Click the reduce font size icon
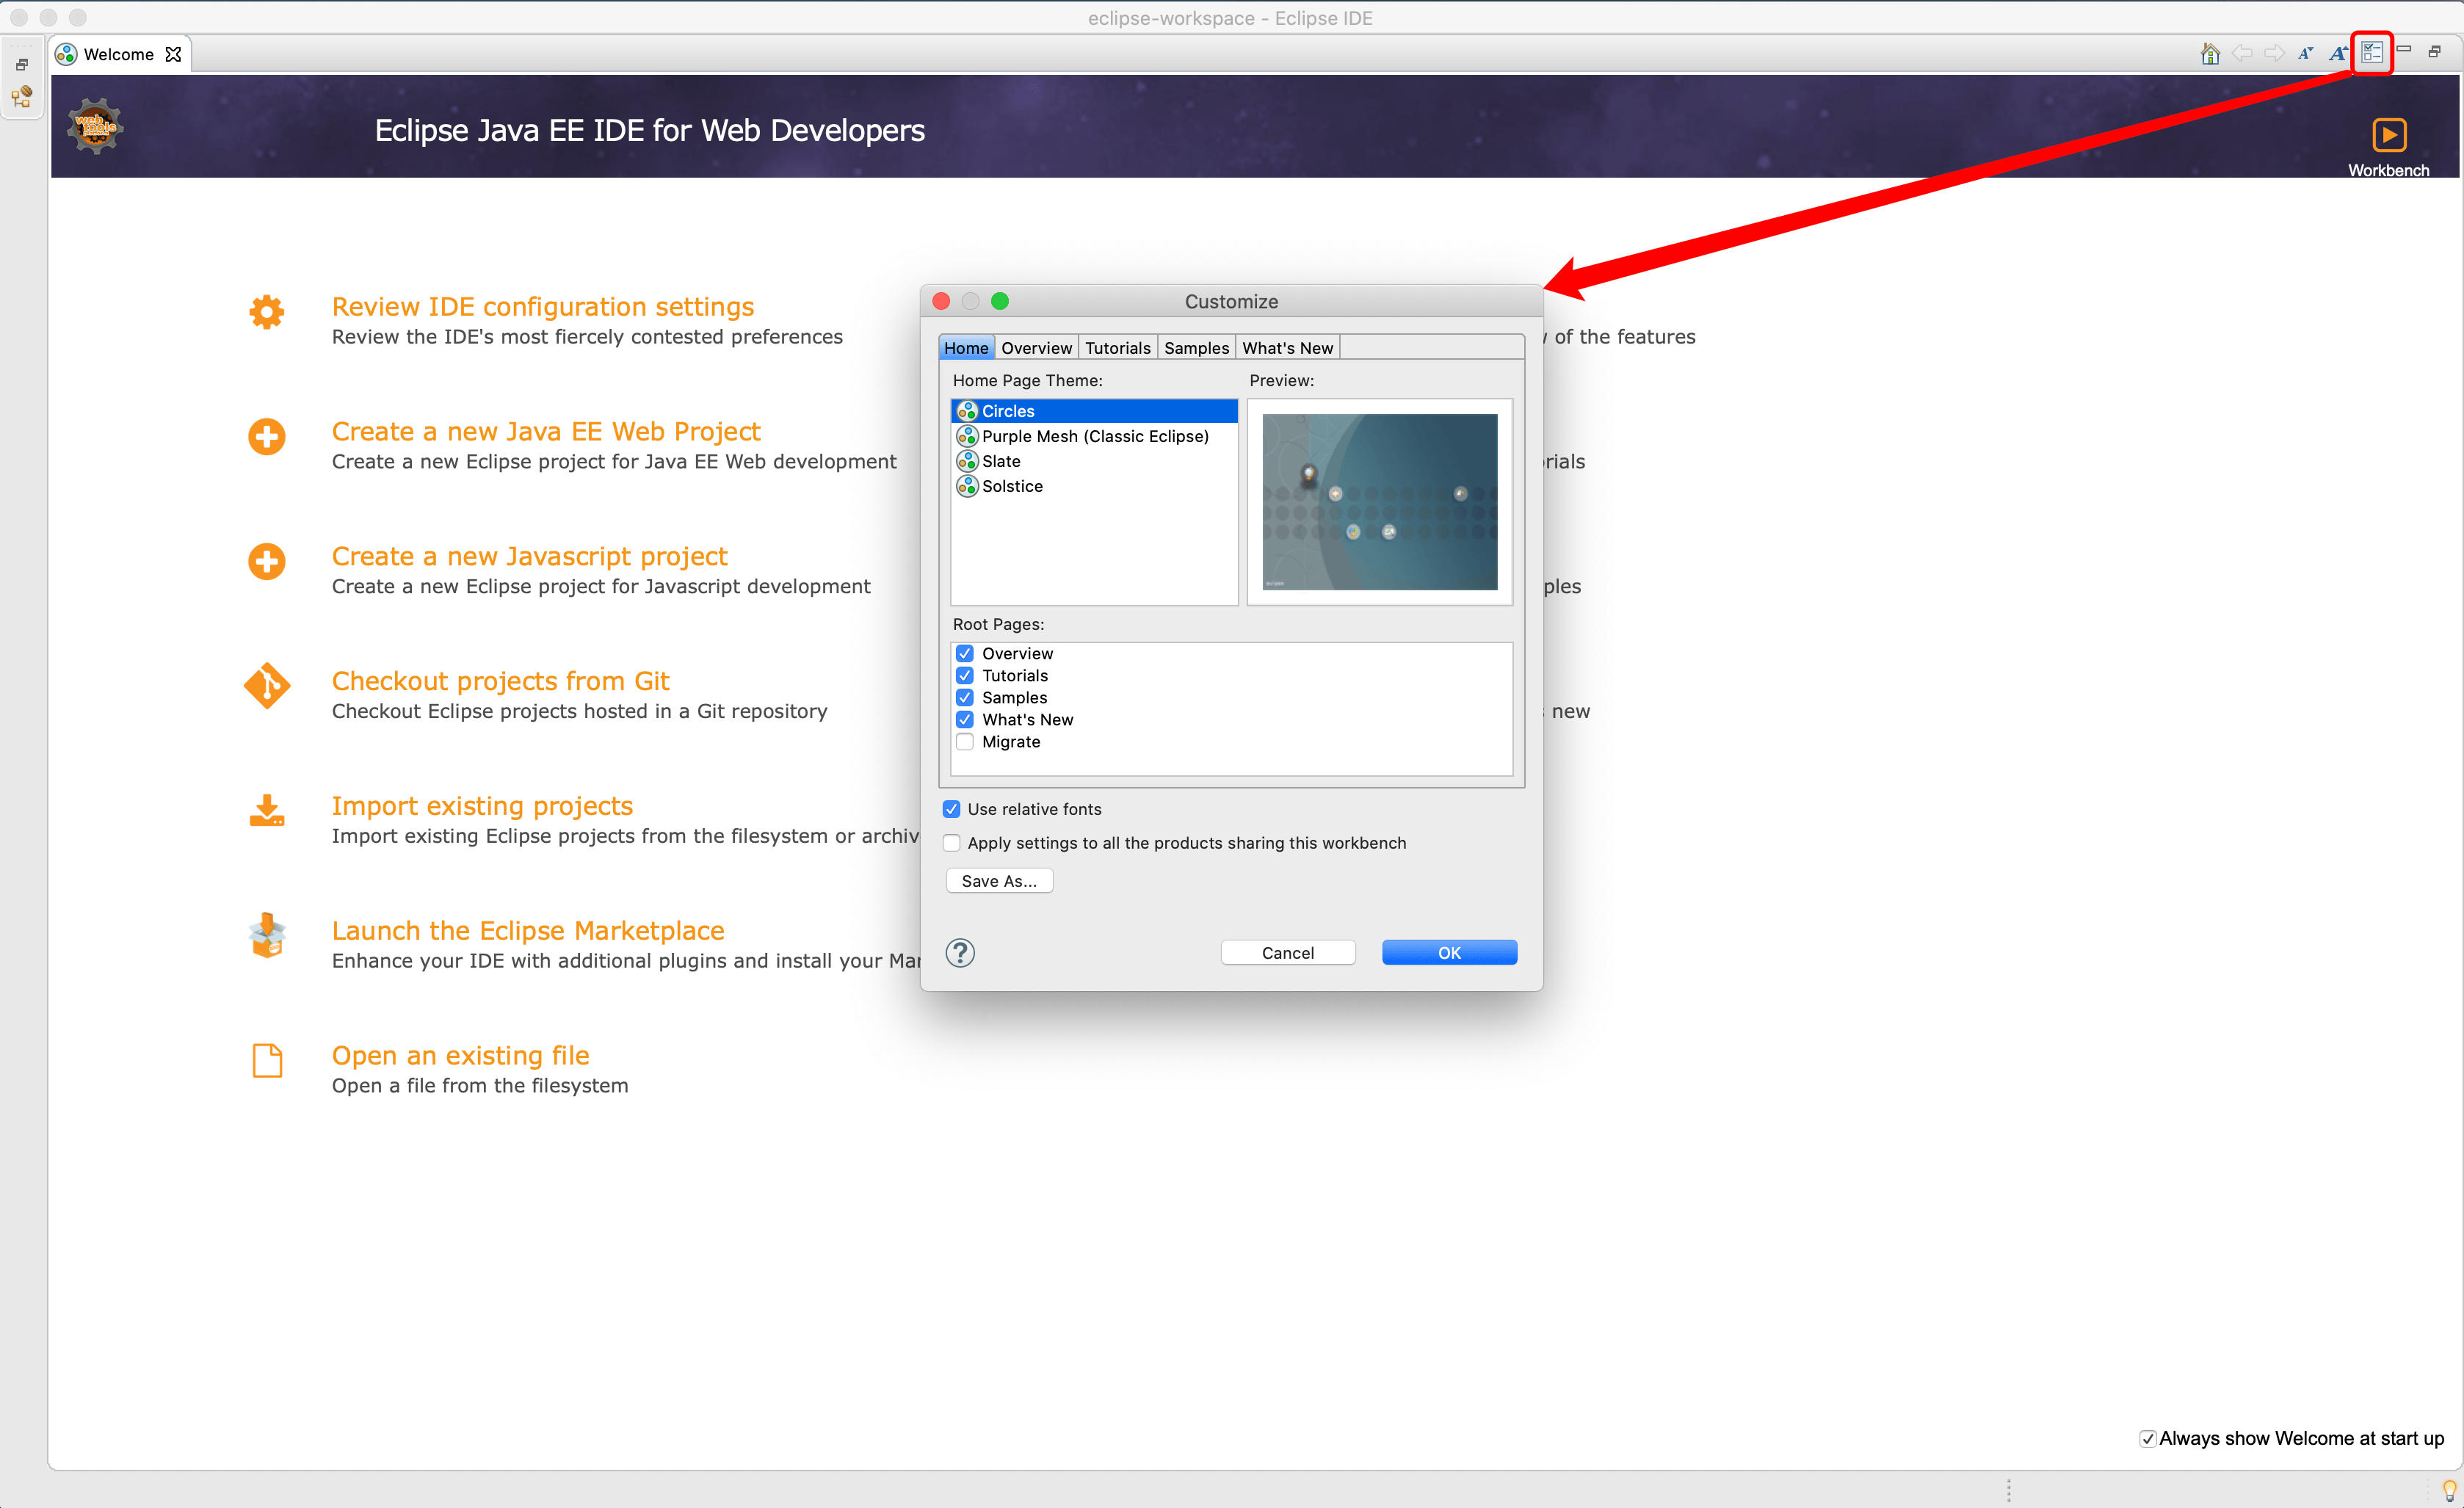The height and width of the screenshot is (1508, 2464). point(2305,53)
